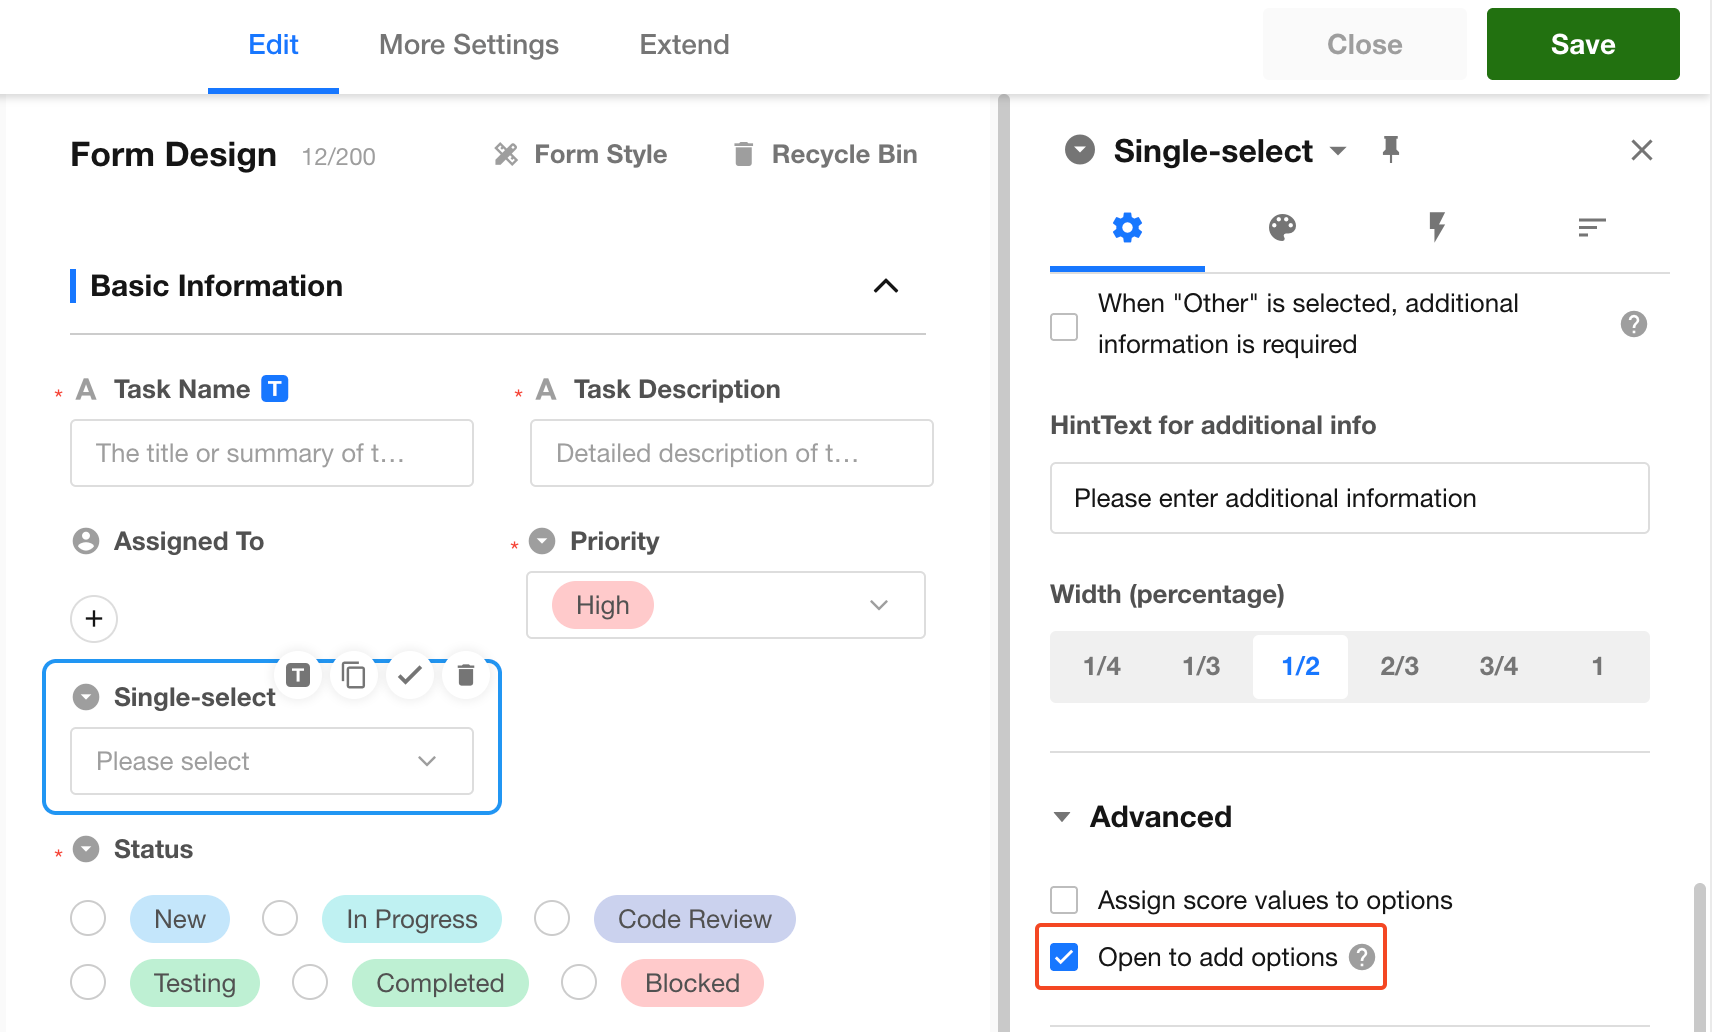Image resolution: width=1714 pixels, height=1032 pixels.
Task: Uncheck Open to add options
Action: click(1065, 957)
